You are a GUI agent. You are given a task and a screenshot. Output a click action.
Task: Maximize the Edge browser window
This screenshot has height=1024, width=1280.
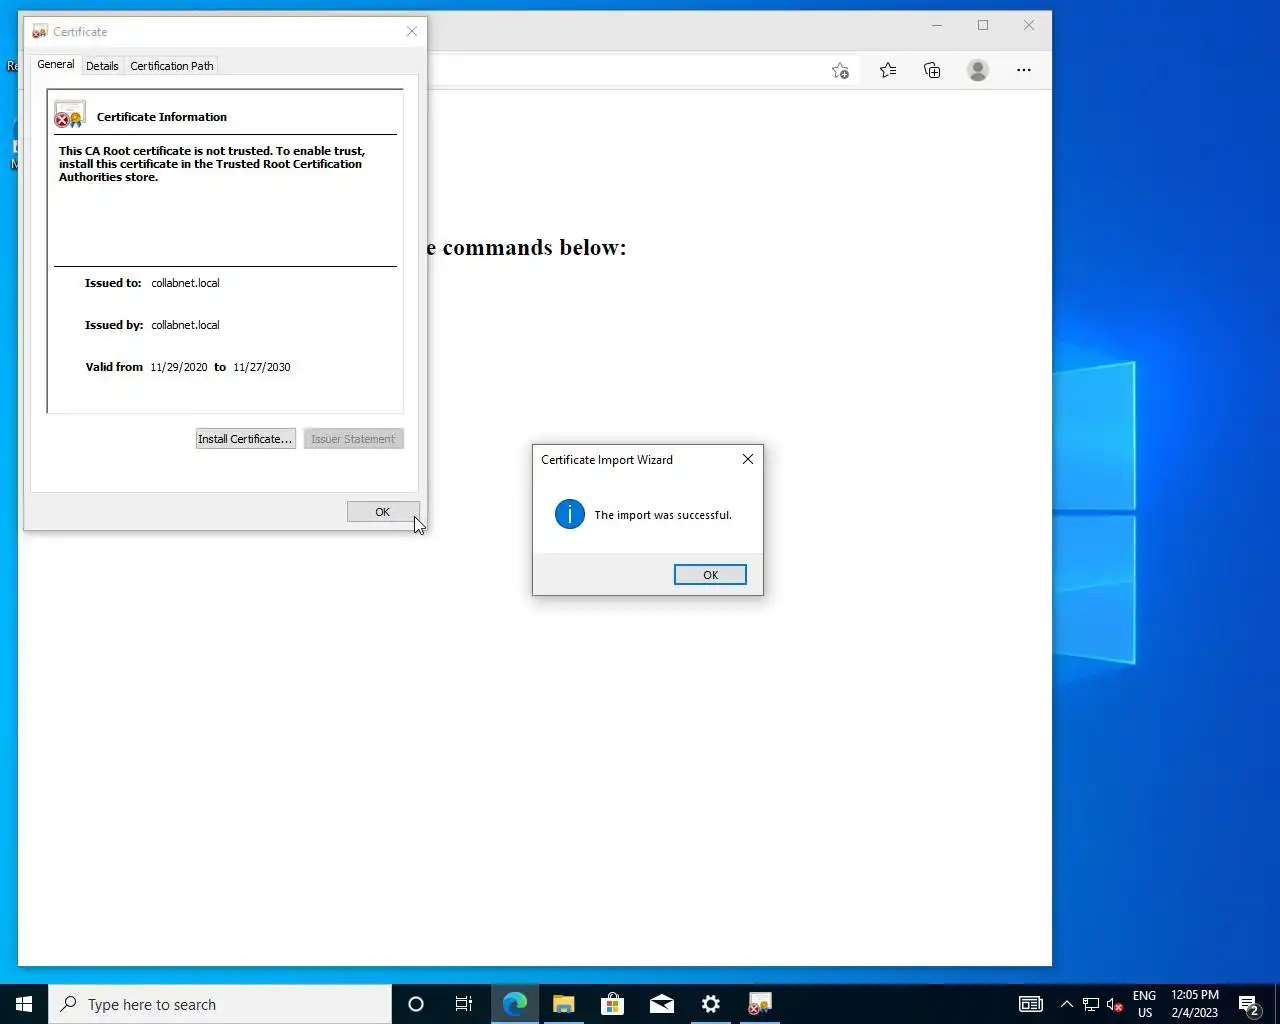(x=983, y=26)
